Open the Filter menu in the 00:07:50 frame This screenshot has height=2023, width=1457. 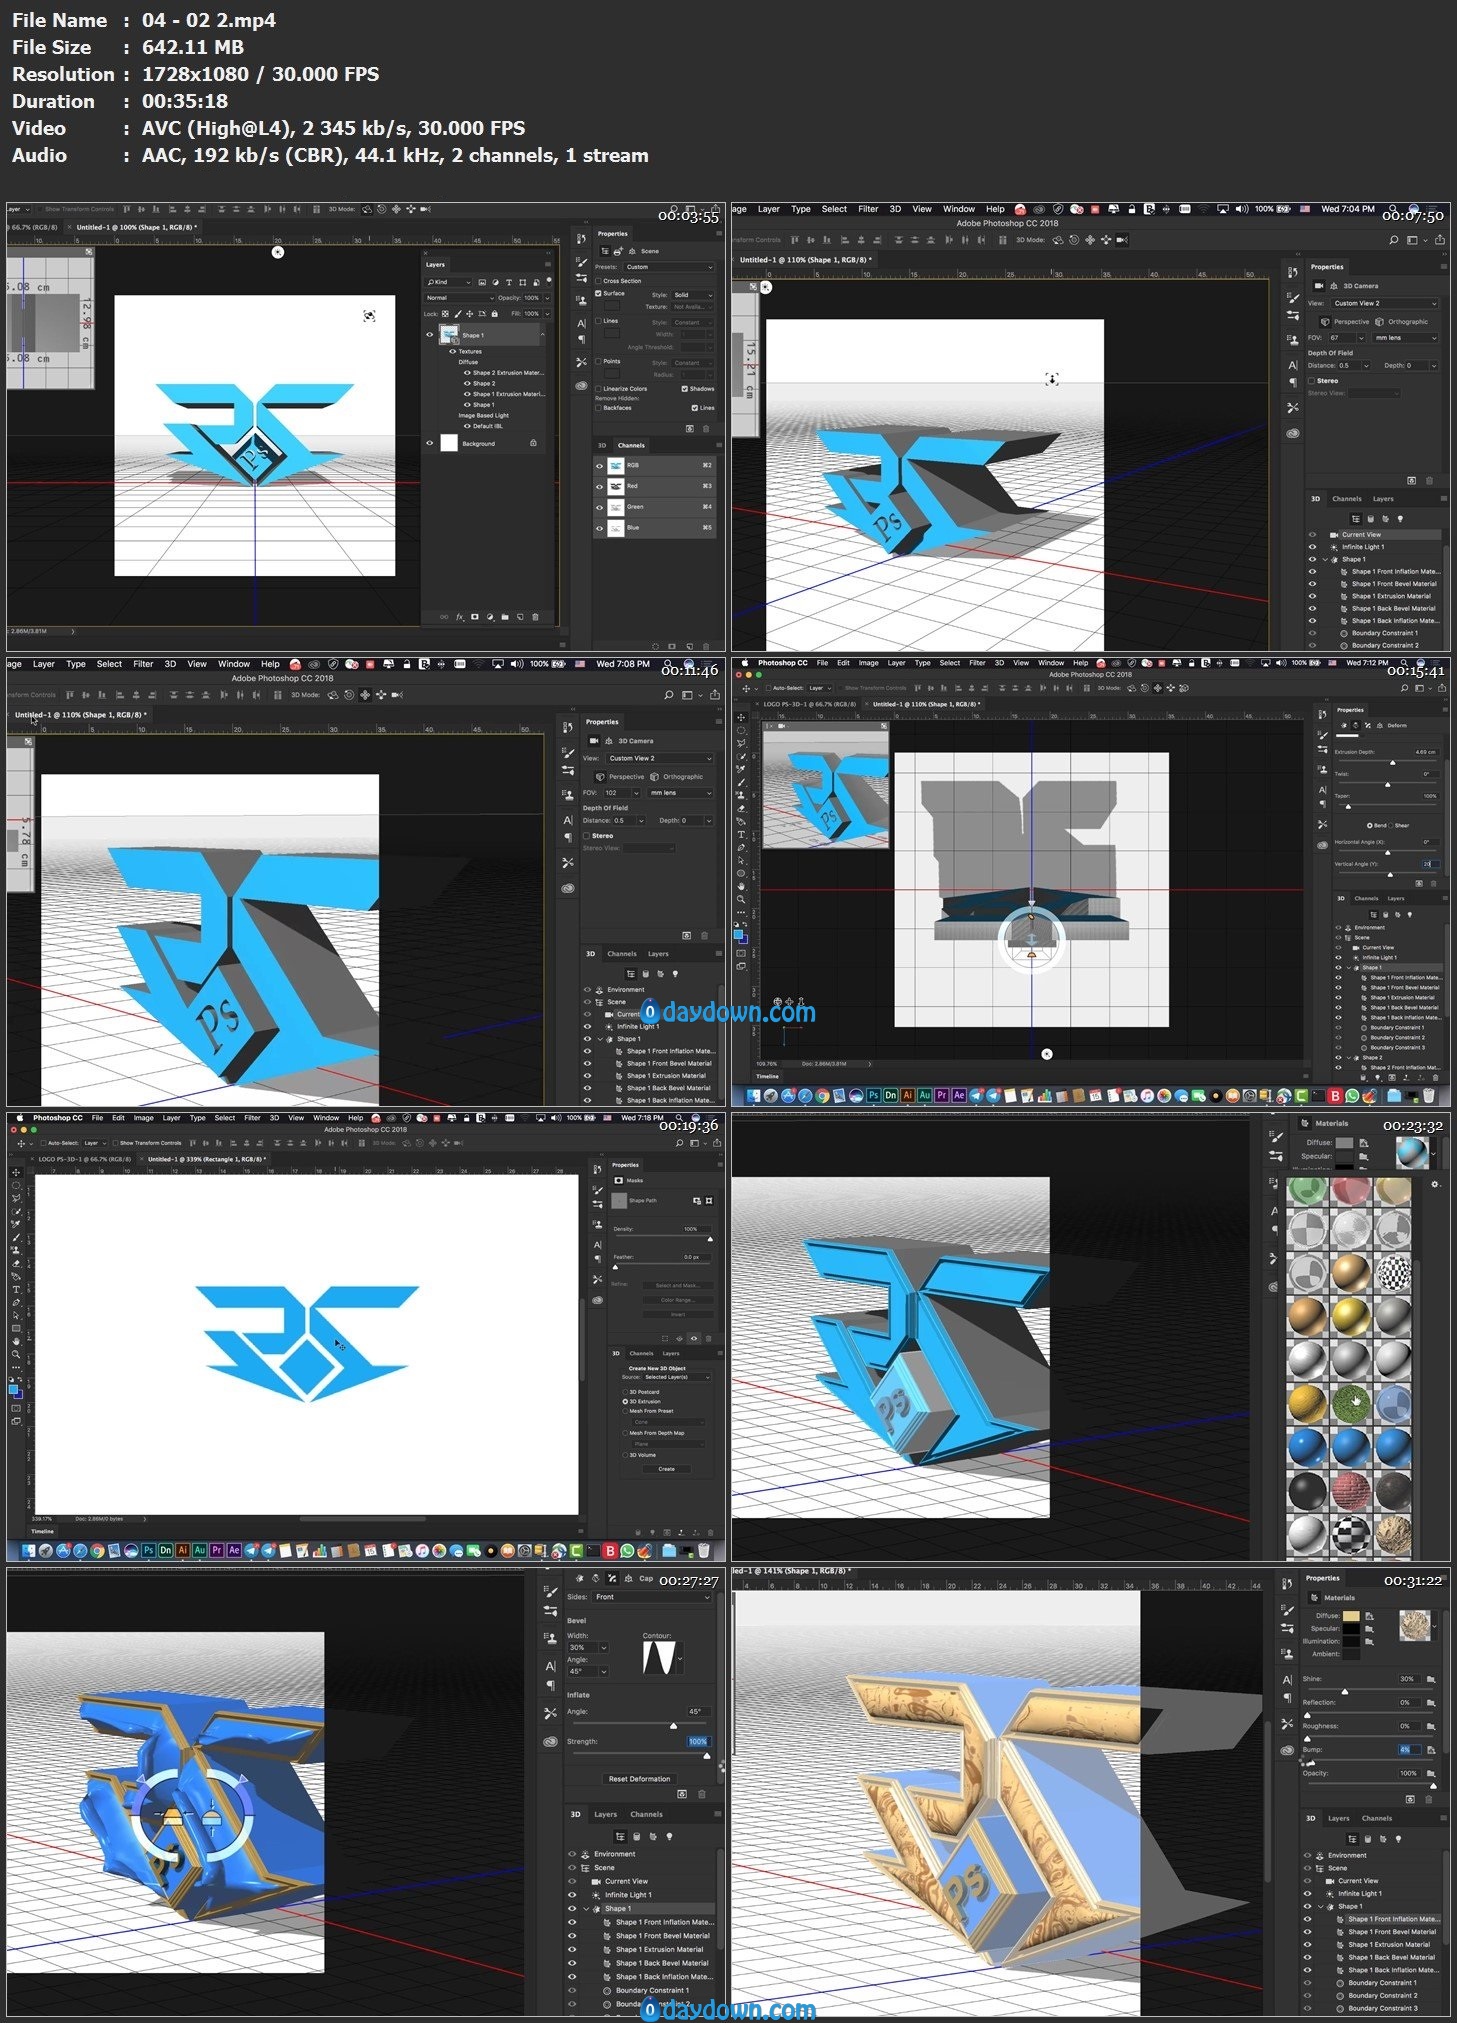[868, 209]
